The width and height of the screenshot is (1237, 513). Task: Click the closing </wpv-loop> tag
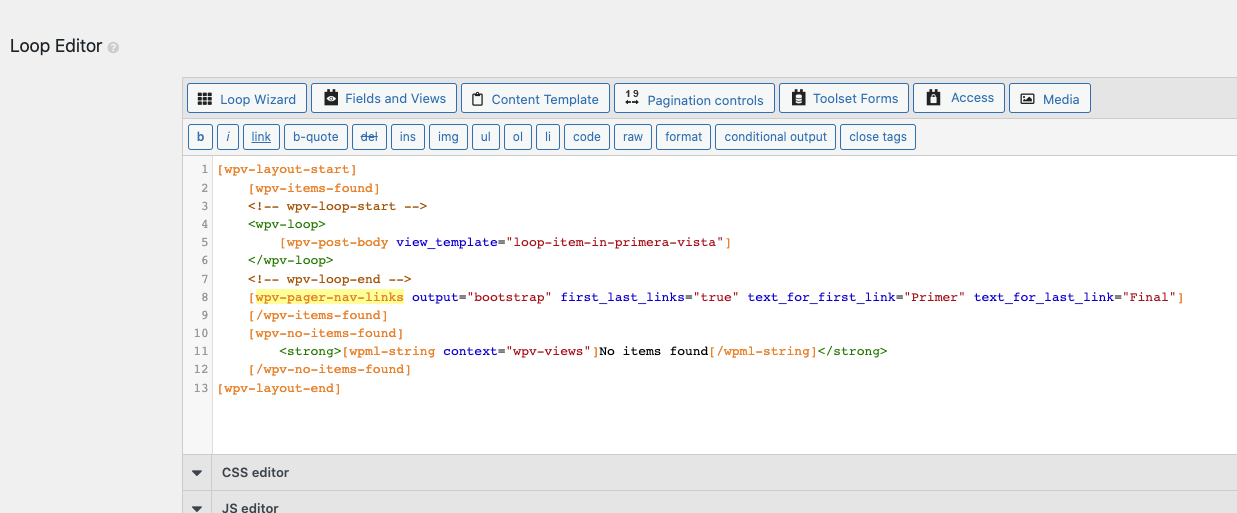coord(291,260)
